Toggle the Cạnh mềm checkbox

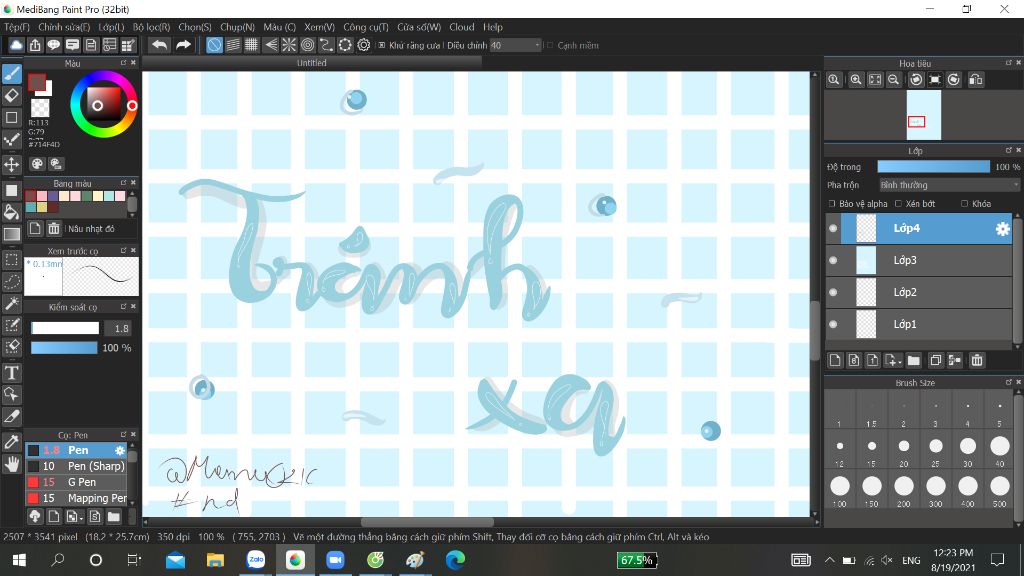coord(550,45)
